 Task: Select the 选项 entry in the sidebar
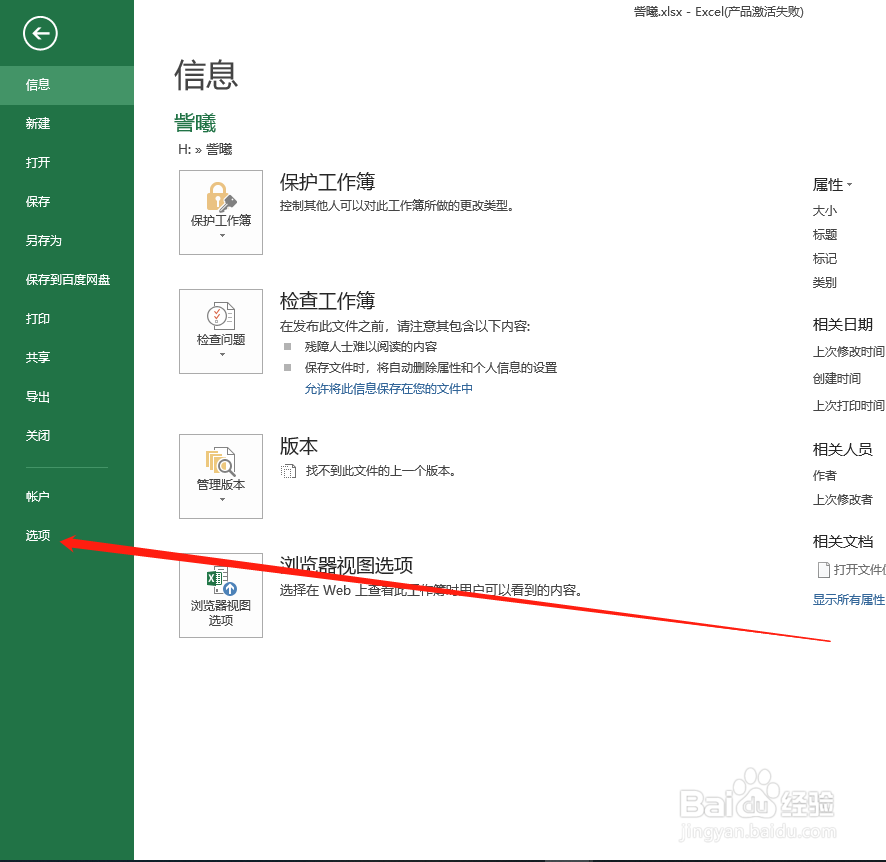point(37,535)
